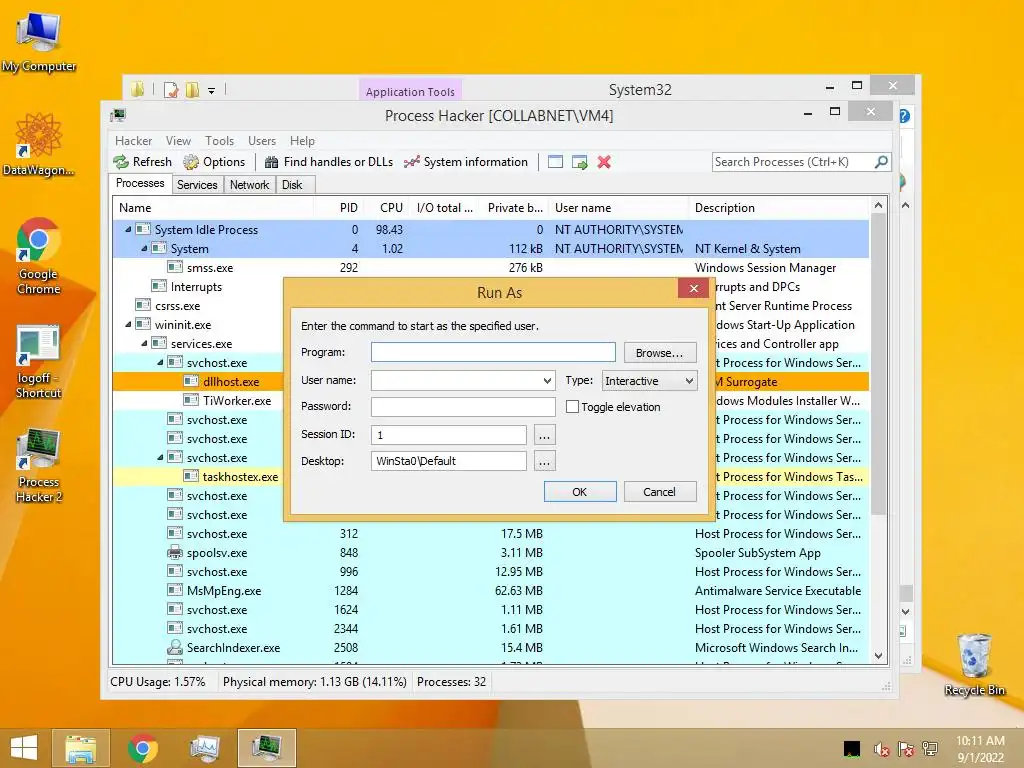Click the Session ID ellipsis button

pyautogui.click(x=544, y=435)
